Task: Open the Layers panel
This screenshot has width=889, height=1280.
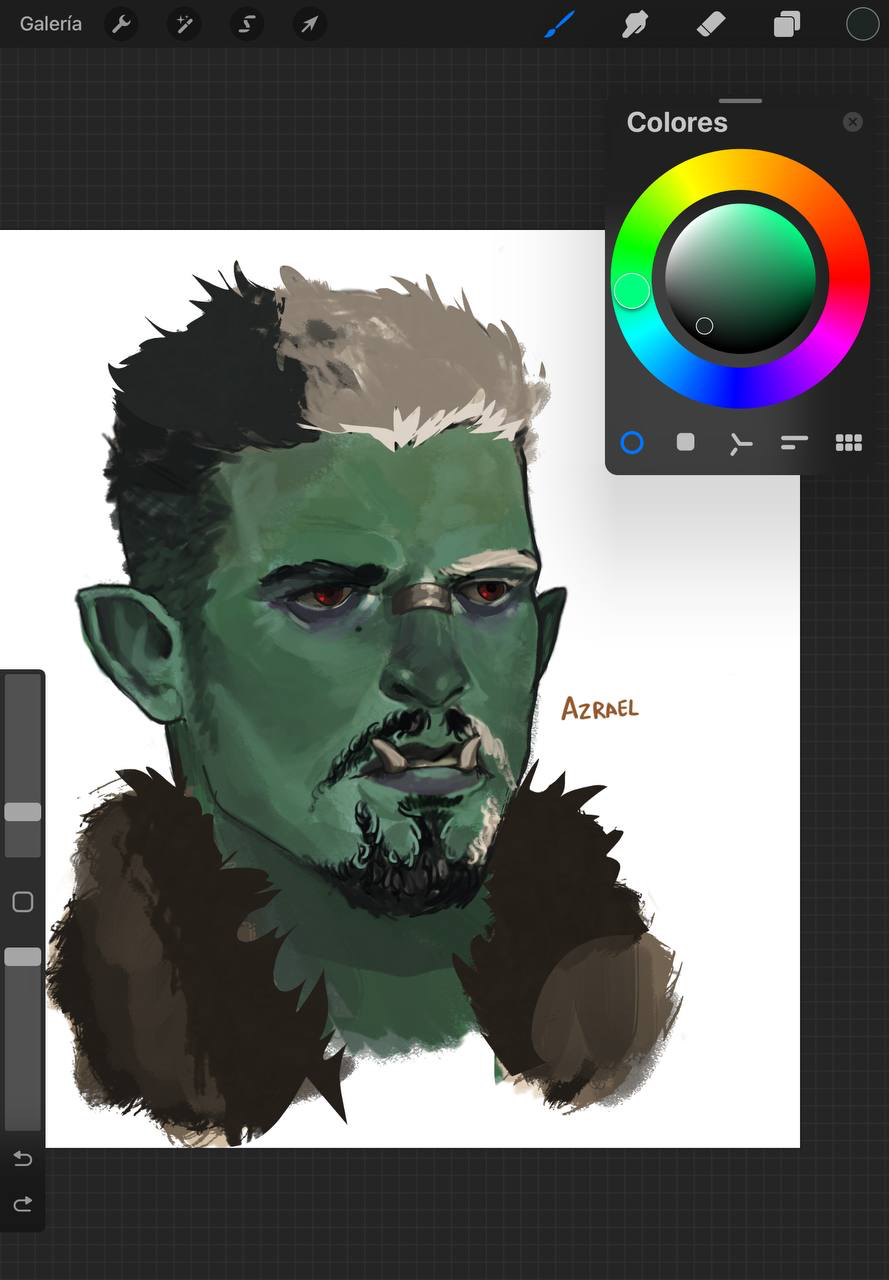Action: 787,24
